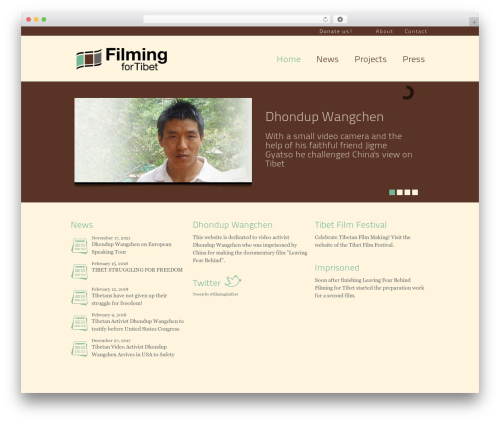Click the Filming for Tibet film strip logo

point(122,59)
